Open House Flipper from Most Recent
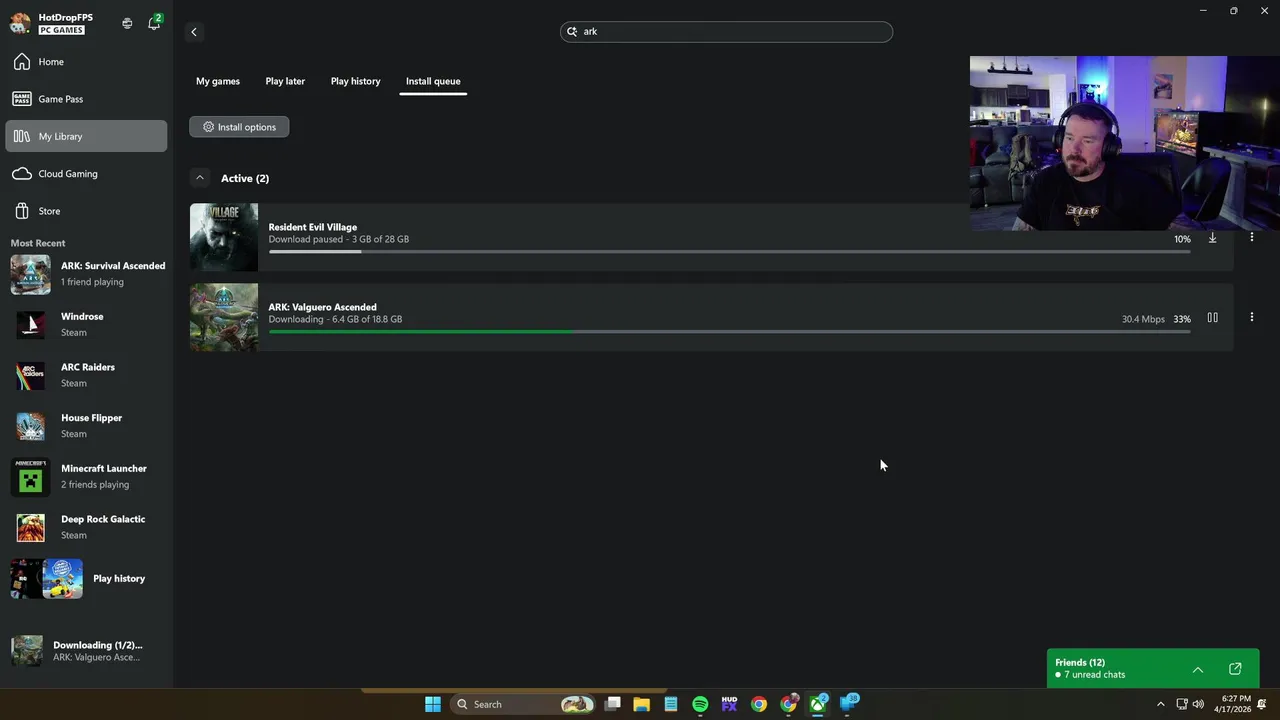This screenshot has width=1280, height=720. (x=88, y=426)
